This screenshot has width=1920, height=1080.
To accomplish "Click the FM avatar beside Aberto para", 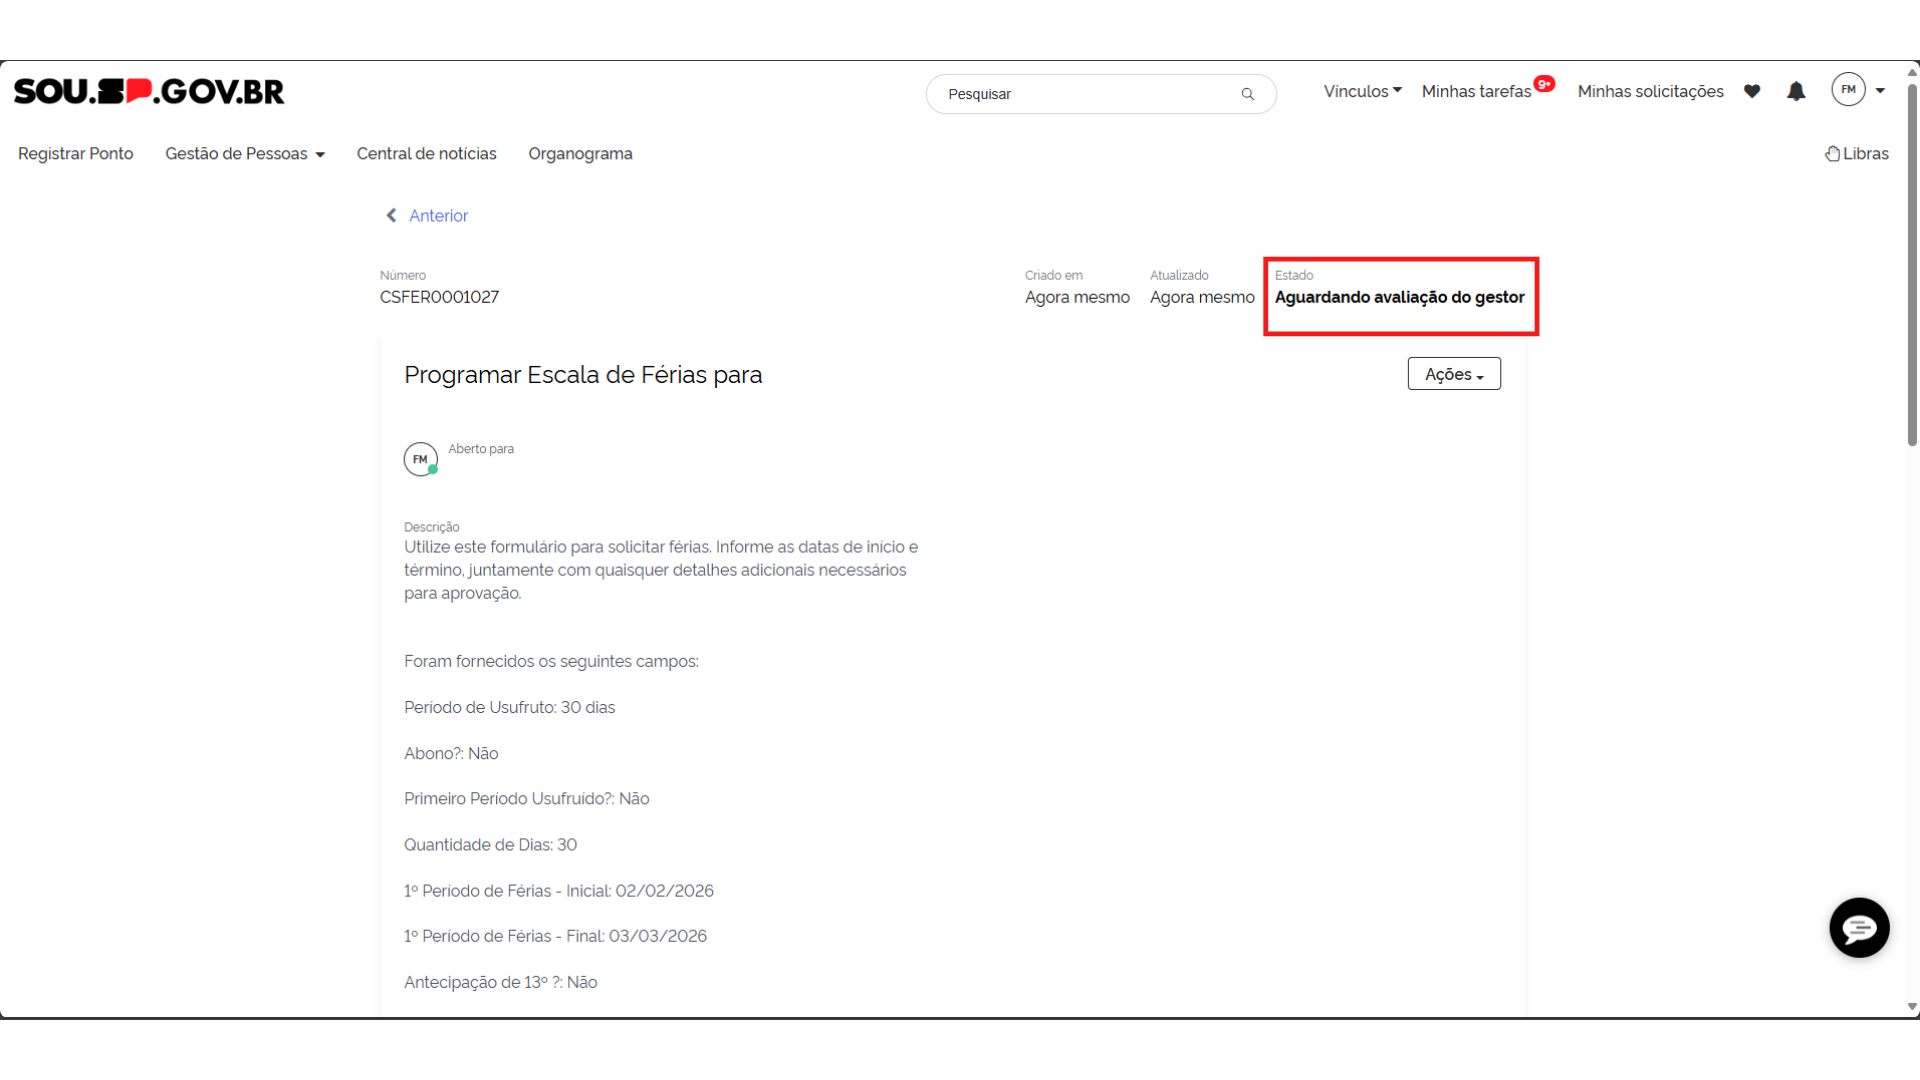I will pyautogui.click(x=420, y=459).
